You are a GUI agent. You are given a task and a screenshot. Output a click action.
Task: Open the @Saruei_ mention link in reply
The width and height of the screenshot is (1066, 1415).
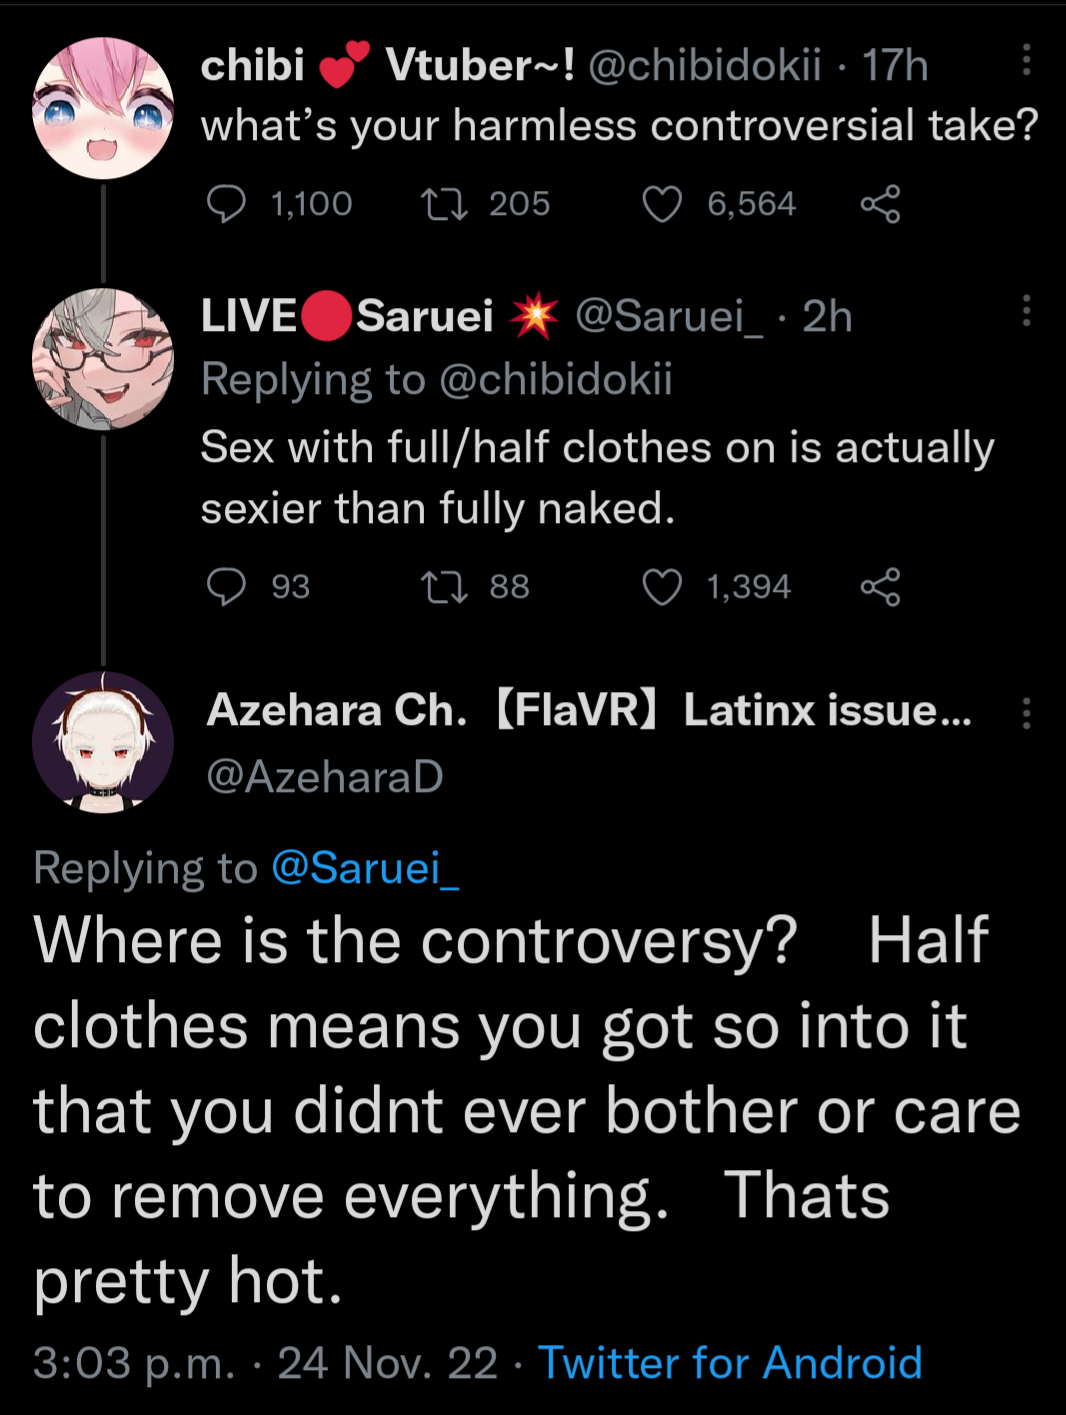365,868
